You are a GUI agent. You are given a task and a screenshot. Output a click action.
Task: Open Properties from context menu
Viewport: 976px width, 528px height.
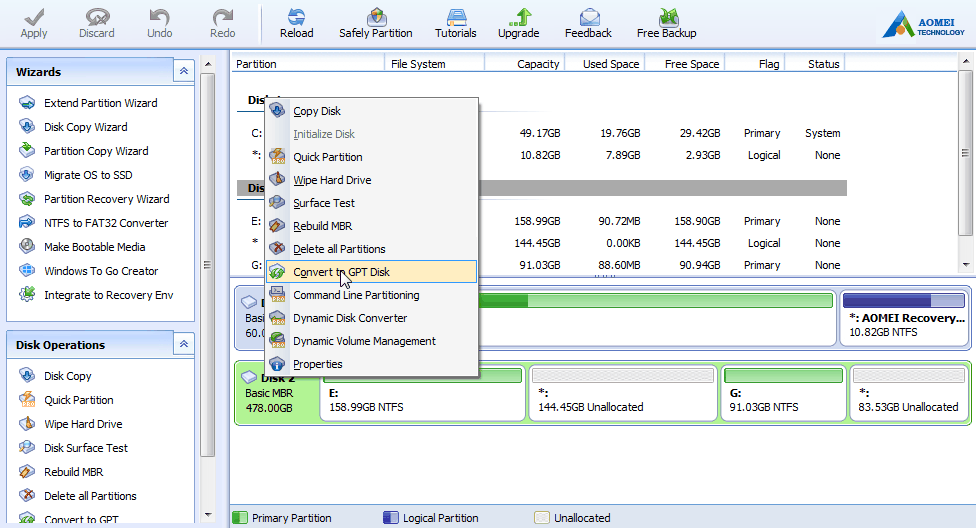pos(372,364)
